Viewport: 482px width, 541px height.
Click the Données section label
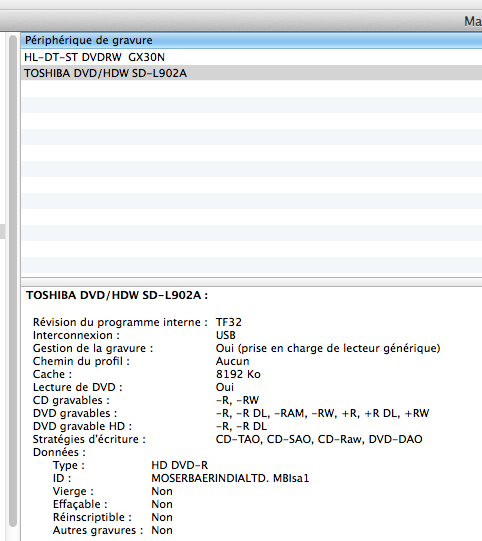tap(59, 452)
